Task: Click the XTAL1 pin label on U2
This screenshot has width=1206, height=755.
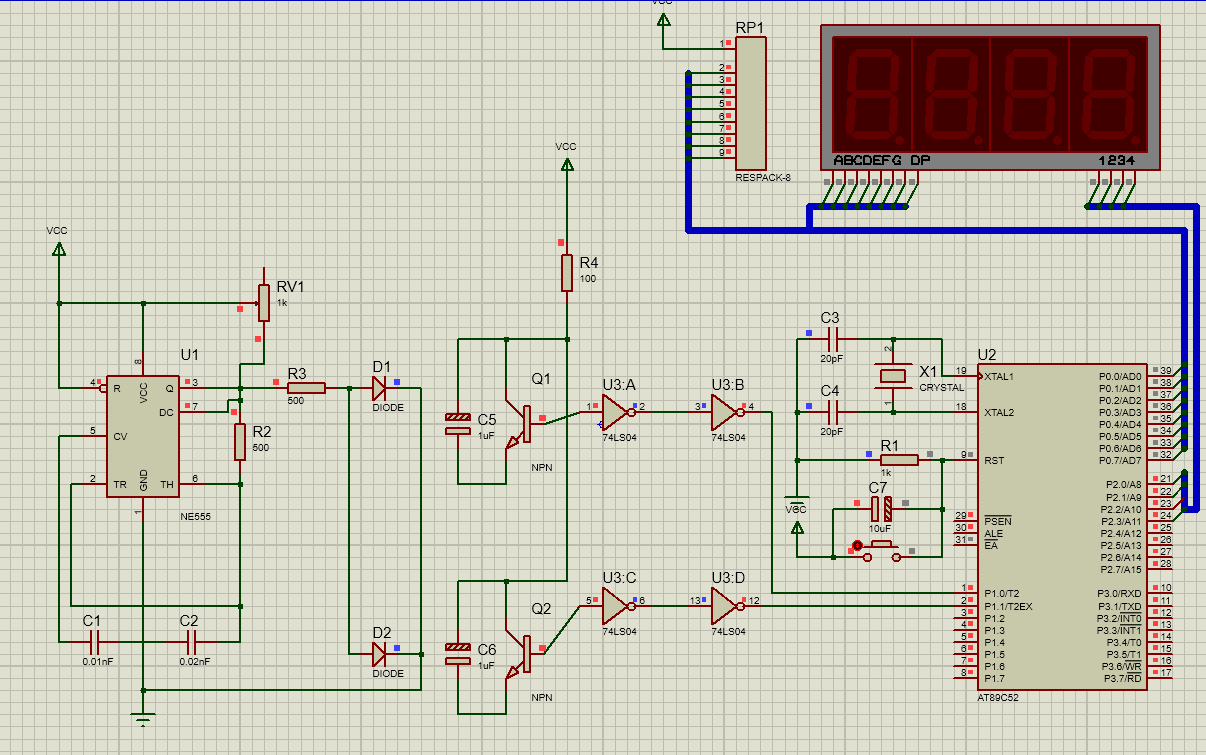Action: coord(999,376)
